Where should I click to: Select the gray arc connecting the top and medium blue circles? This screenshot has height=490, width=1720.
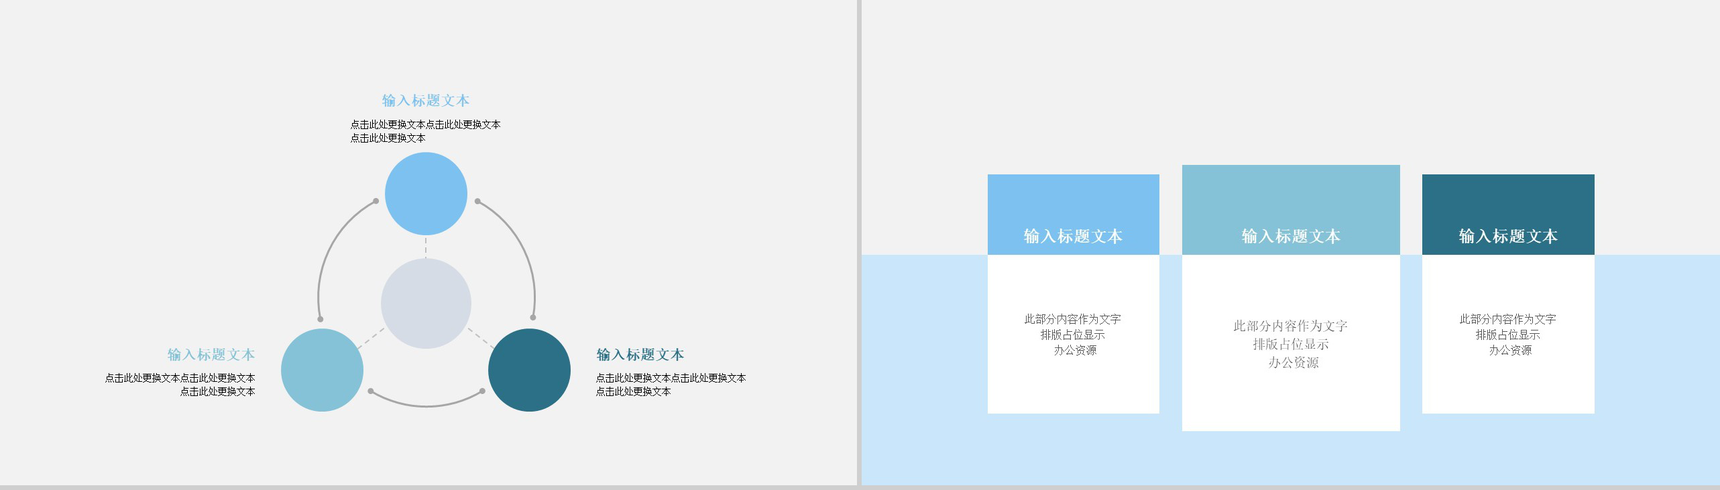coord(332,245)
